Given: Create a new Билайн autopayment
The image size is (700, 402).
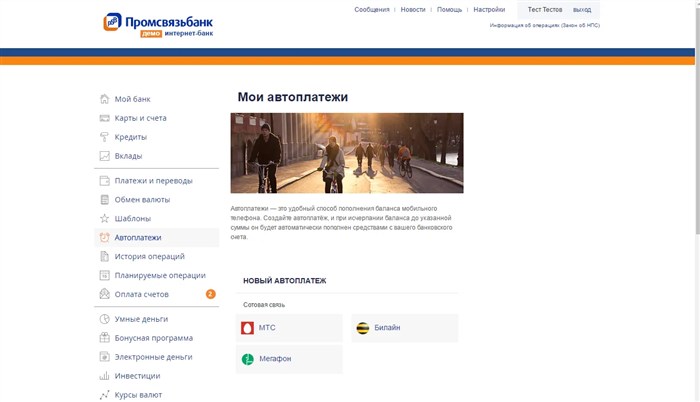Looking at the screenshot, I should tap(405, 328).
